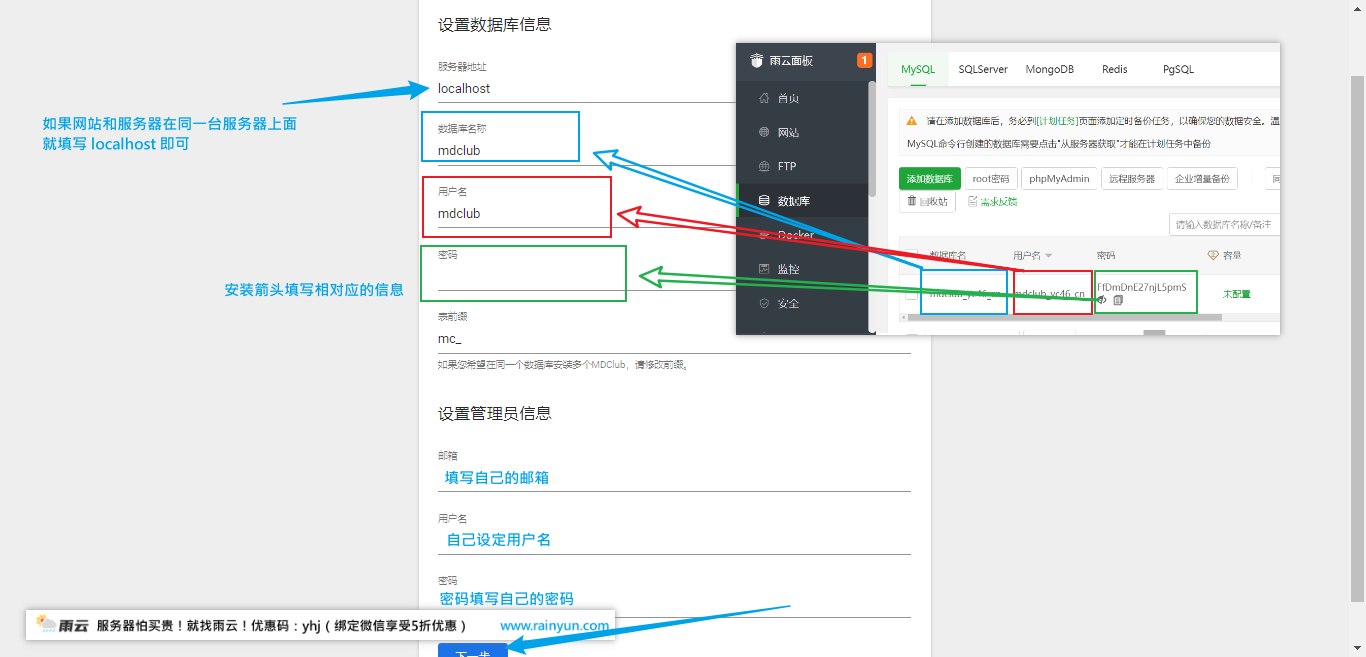
Task: Click the administrator password input field
Action: click(674, 602)
